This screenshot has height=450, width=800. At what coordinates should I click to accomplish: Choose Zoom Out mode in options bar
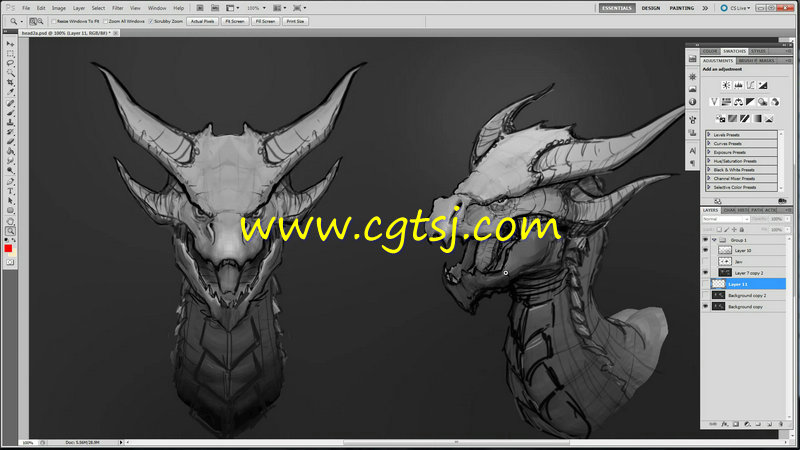click(x=40, y=21)
